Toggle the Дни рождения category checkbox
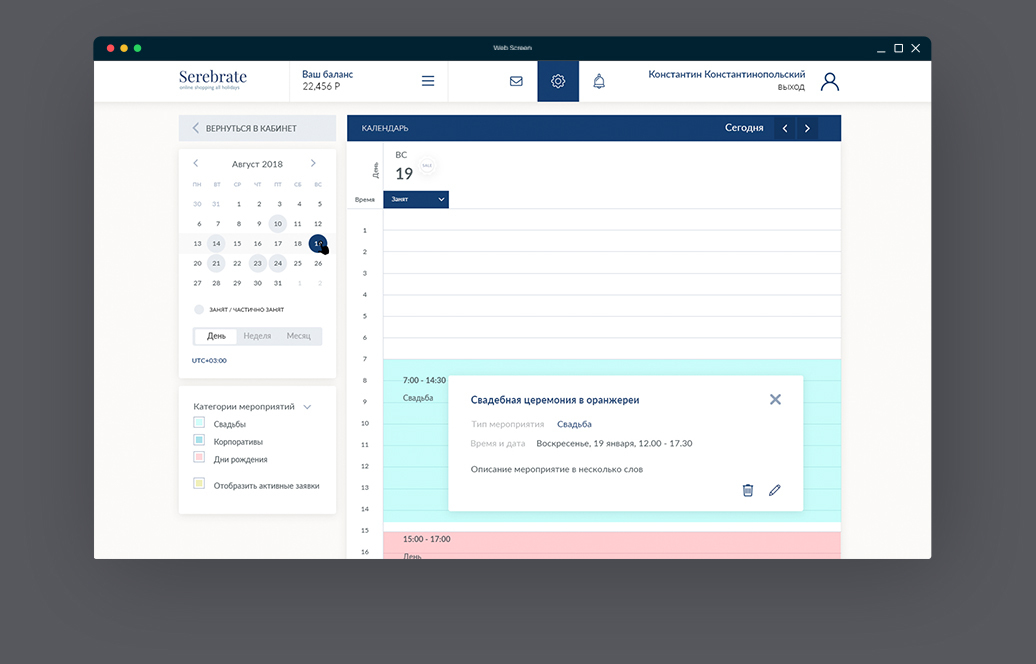The height and width of the screenshot is (664, 1036). pyautogui.click(x=199, y=458)
